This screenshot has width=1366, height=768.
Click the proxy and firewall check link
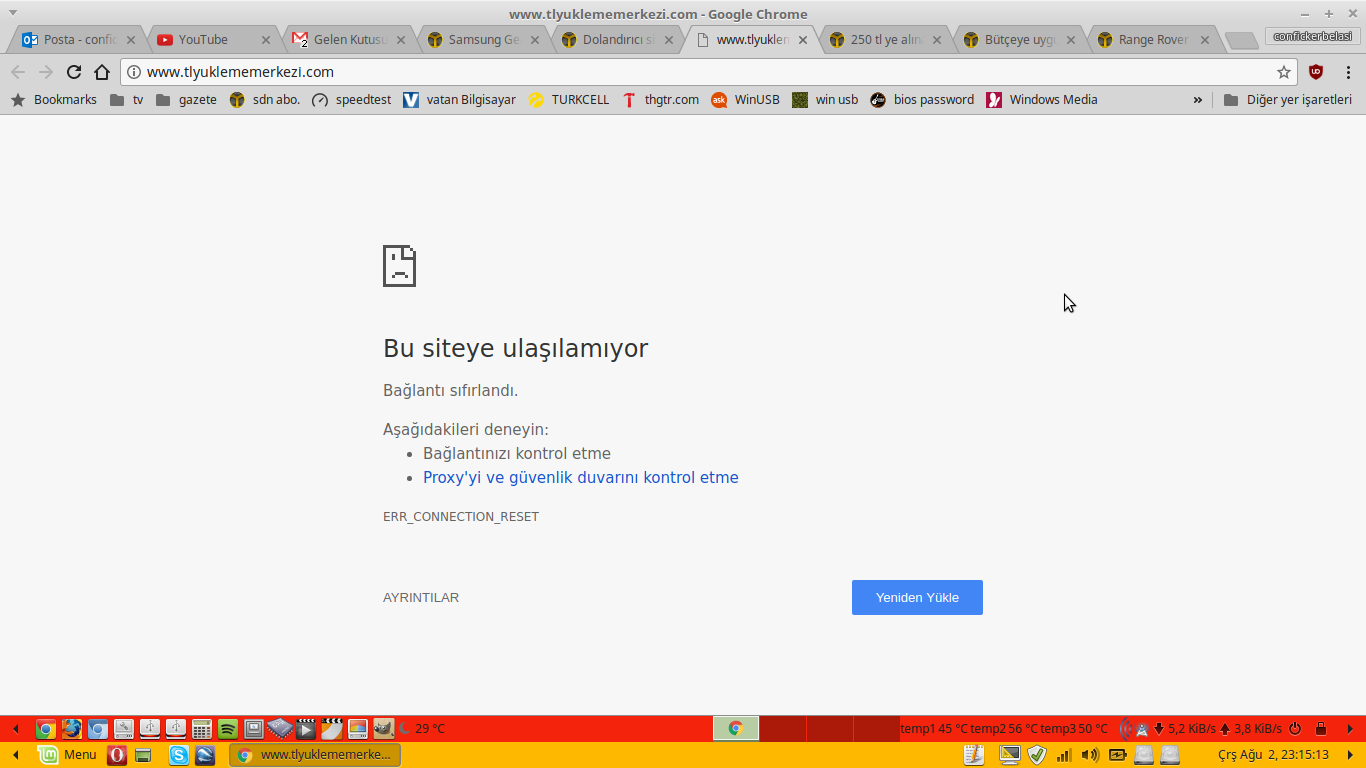point(580,478)
